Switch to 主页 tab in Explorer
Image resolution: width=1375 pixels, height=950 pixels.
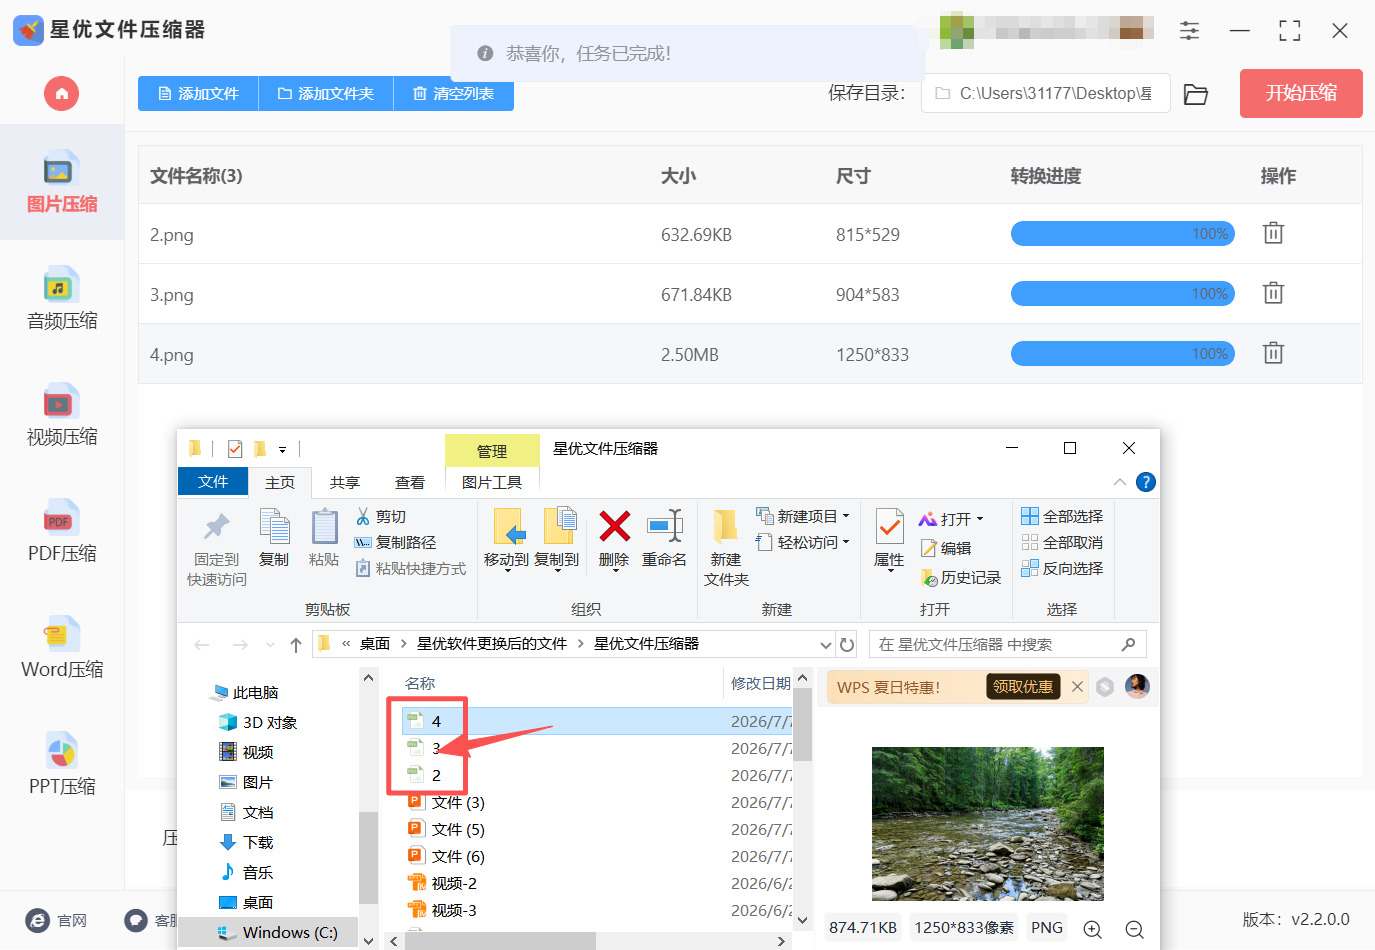[x=280, y=482]
